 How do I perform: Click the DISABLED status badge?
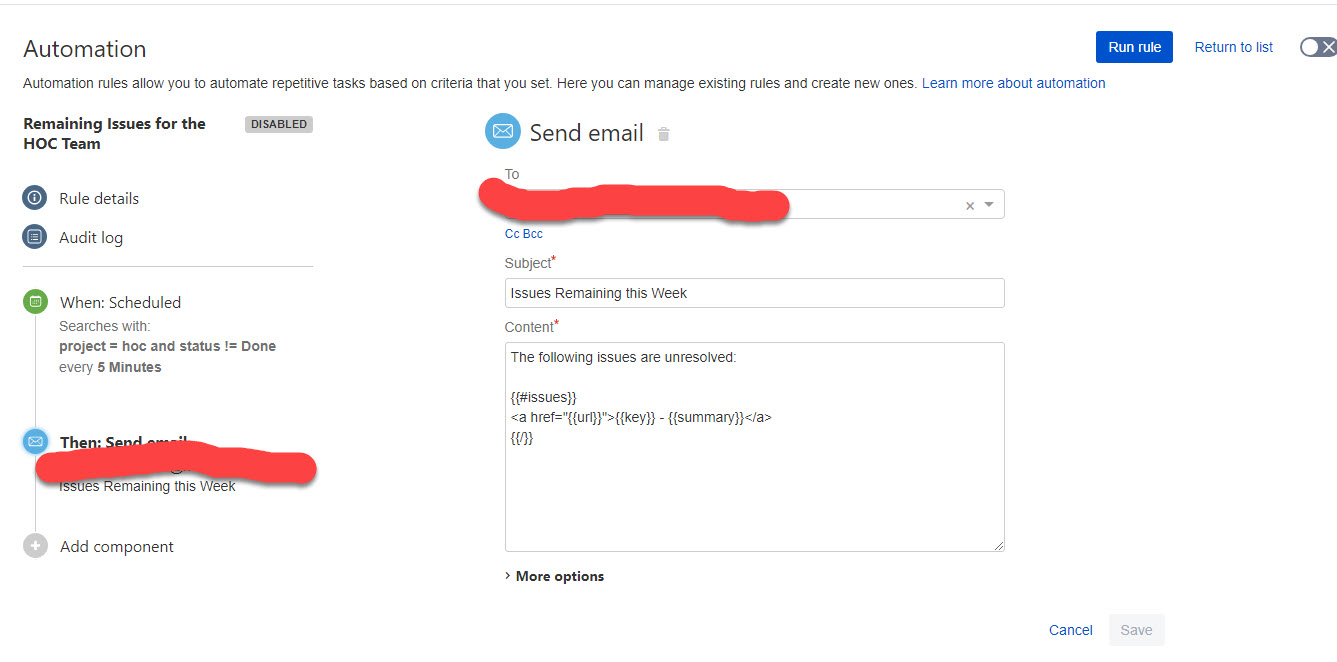click(x=279, y=124)
